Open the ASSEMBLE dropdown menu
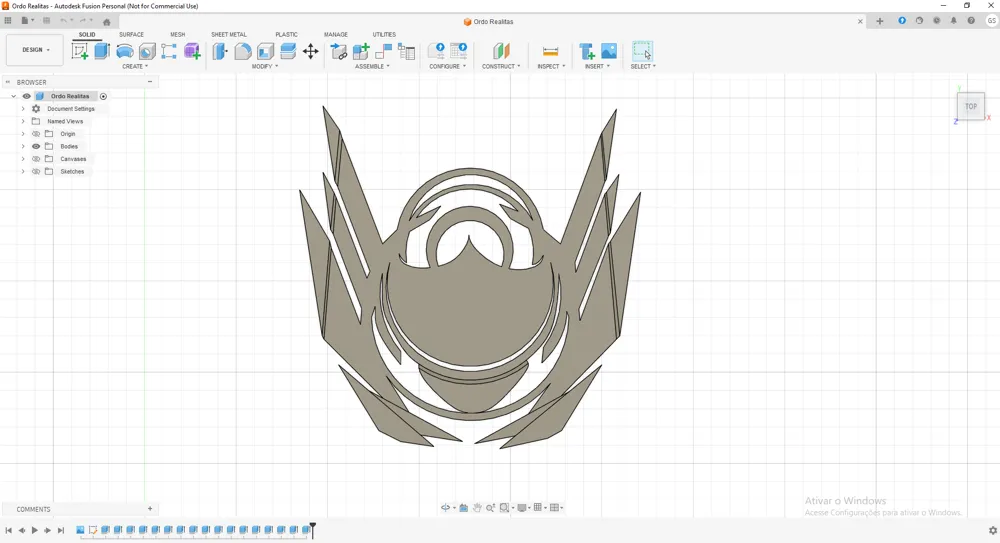 (372, 66)
